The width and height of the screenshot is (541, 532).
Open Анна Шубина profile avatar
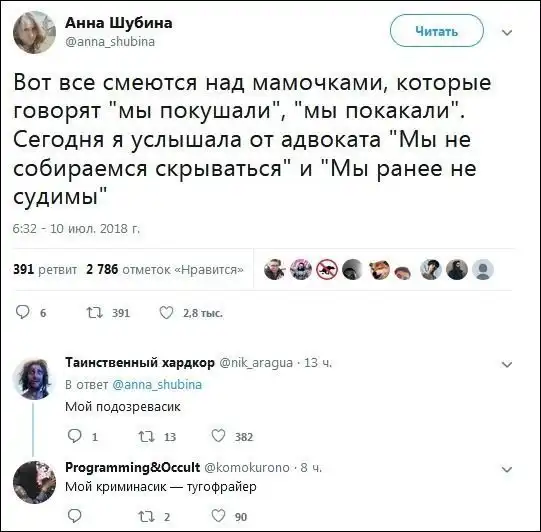[x=34, y=32]
